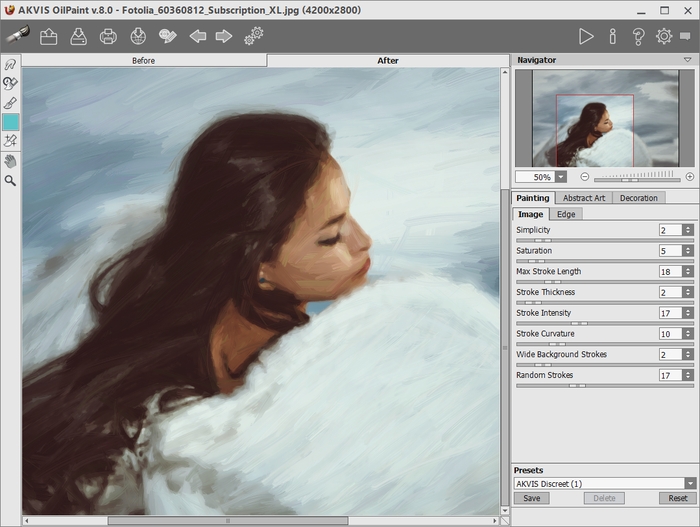700x527 pixels.
Task: Open the teal color swatch
Action: tap(11, 122)
